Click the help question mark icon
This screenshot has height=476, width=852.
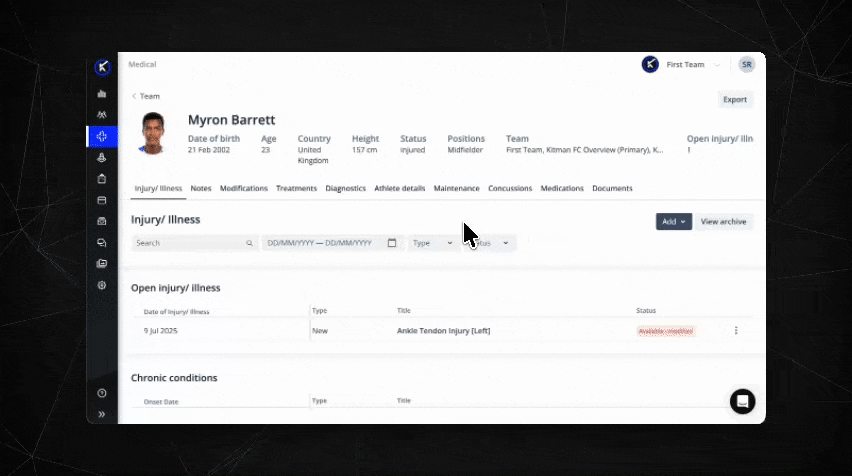click(102, 393)
